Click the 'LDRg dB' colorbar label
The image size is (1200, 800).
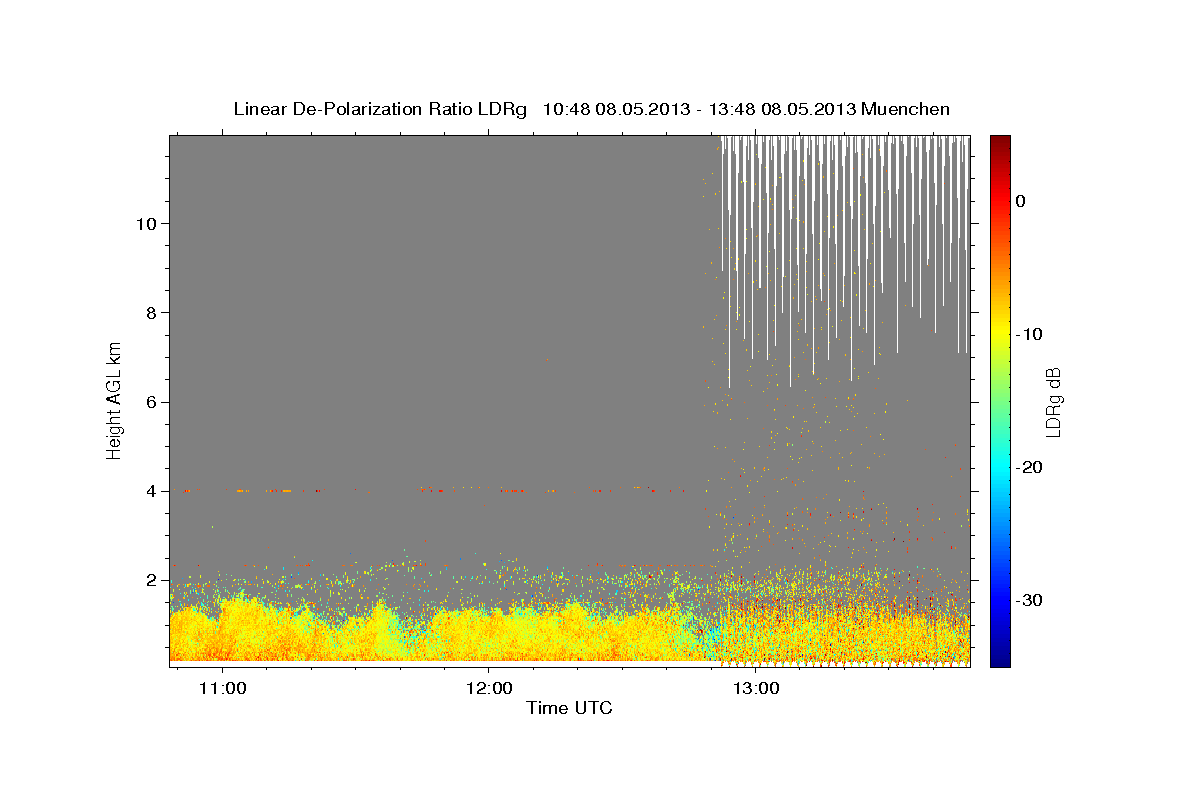pyautogui.click(x=1053, y=401)
